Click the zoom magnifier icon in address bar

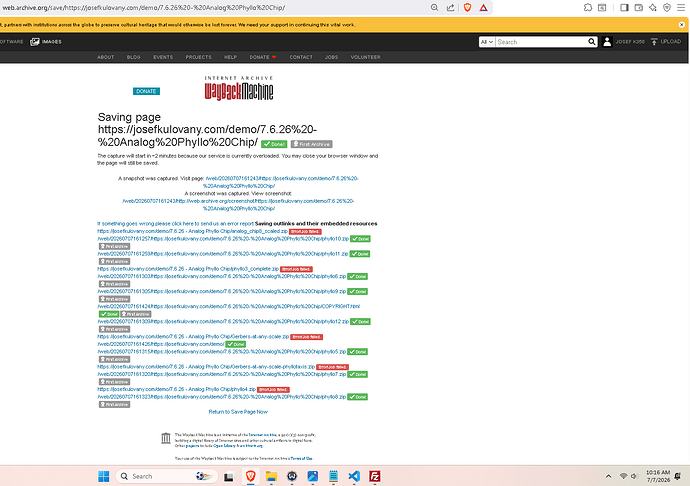434,7
